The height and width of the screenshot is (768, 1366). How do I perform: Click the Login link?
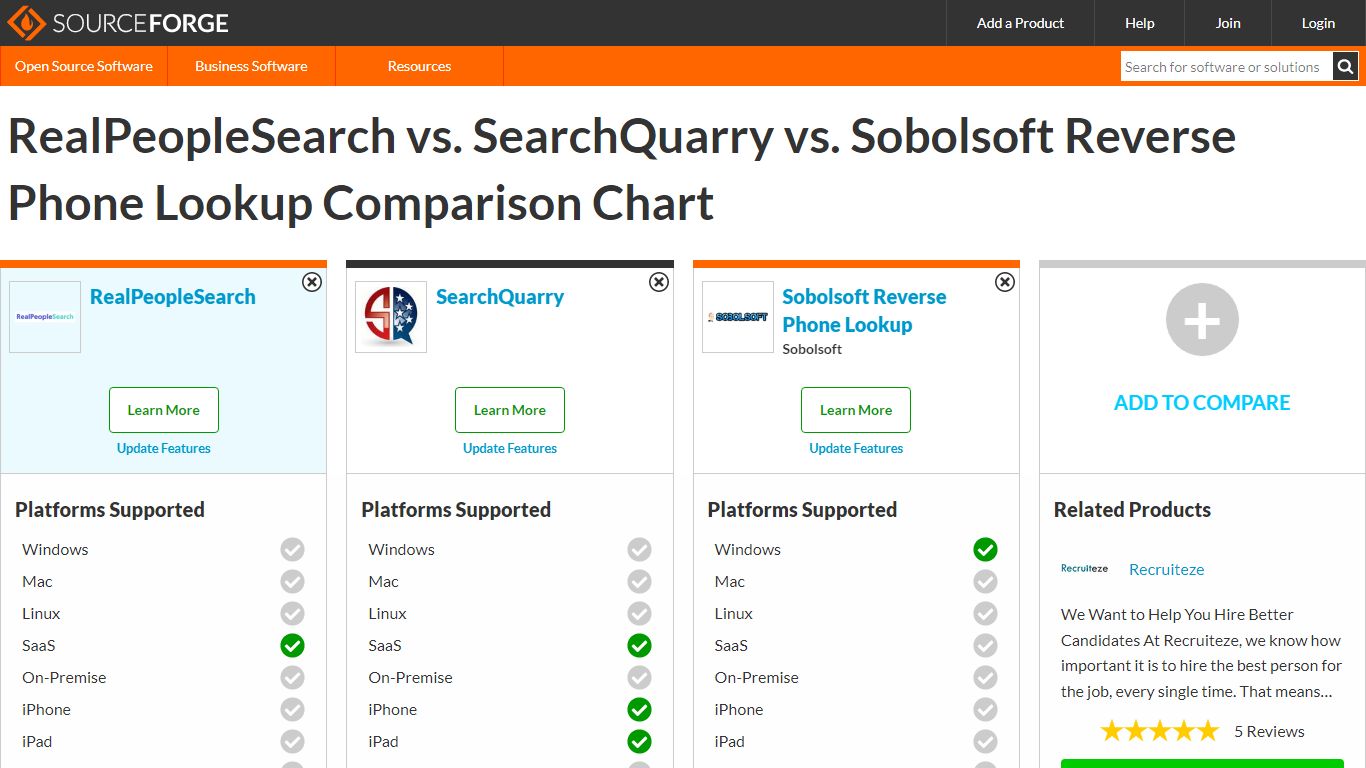pos(1318,23)
